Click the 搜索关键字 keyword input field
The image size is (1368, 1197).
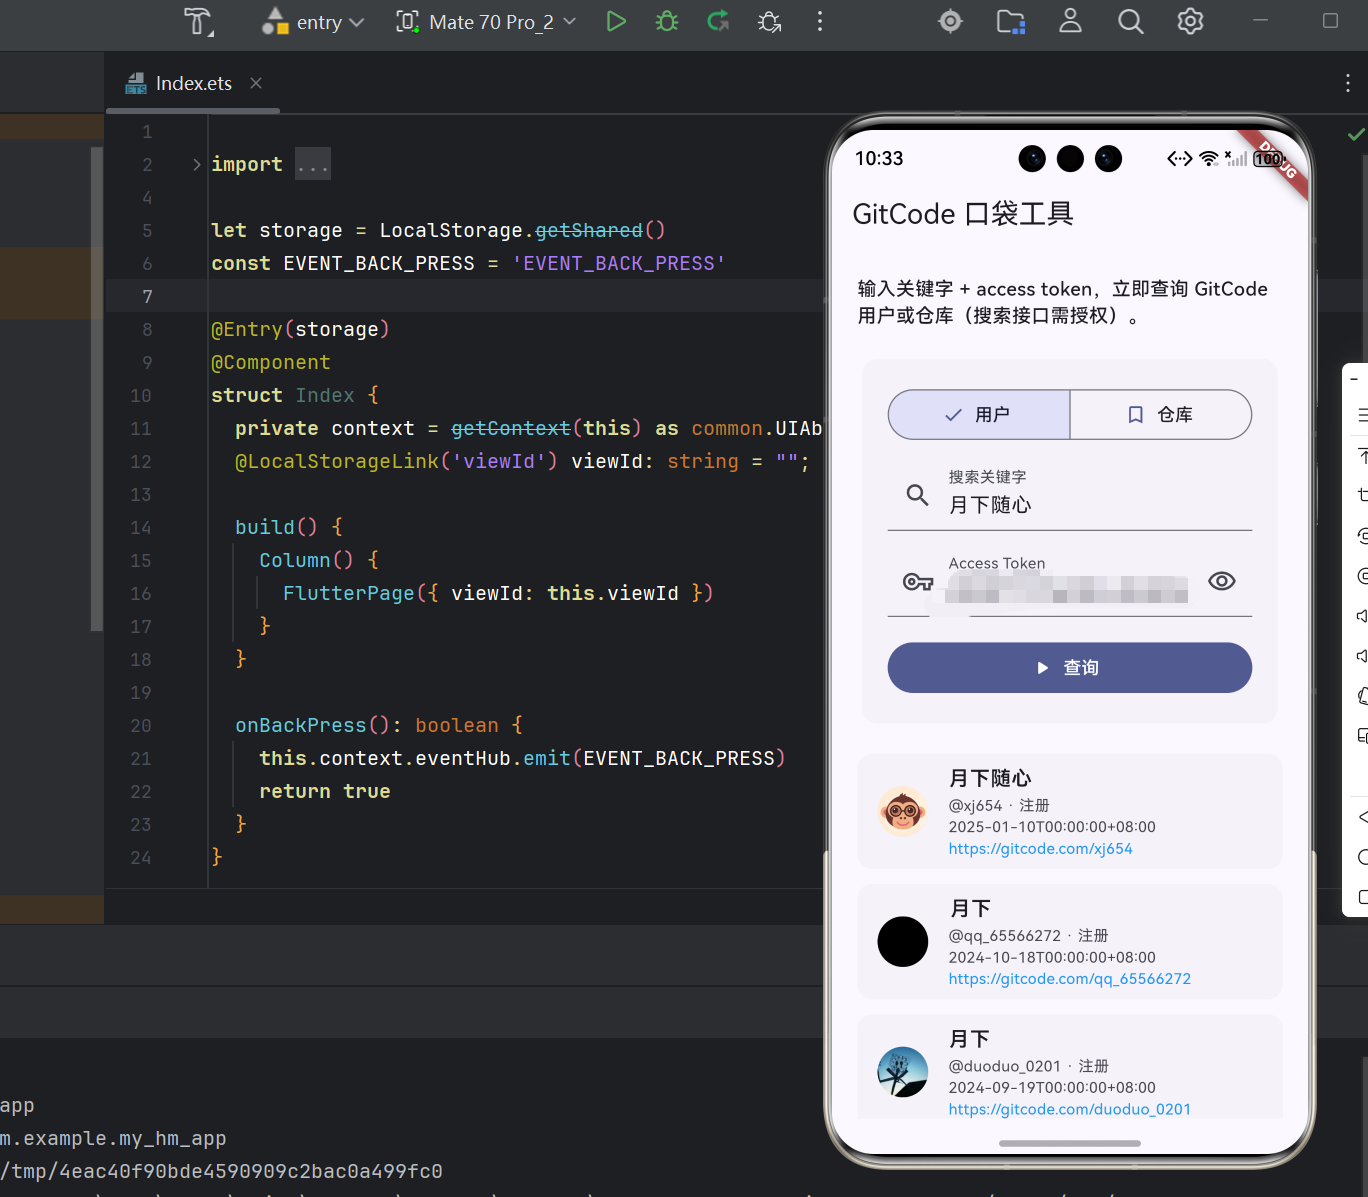click(x=1070, y=505)
